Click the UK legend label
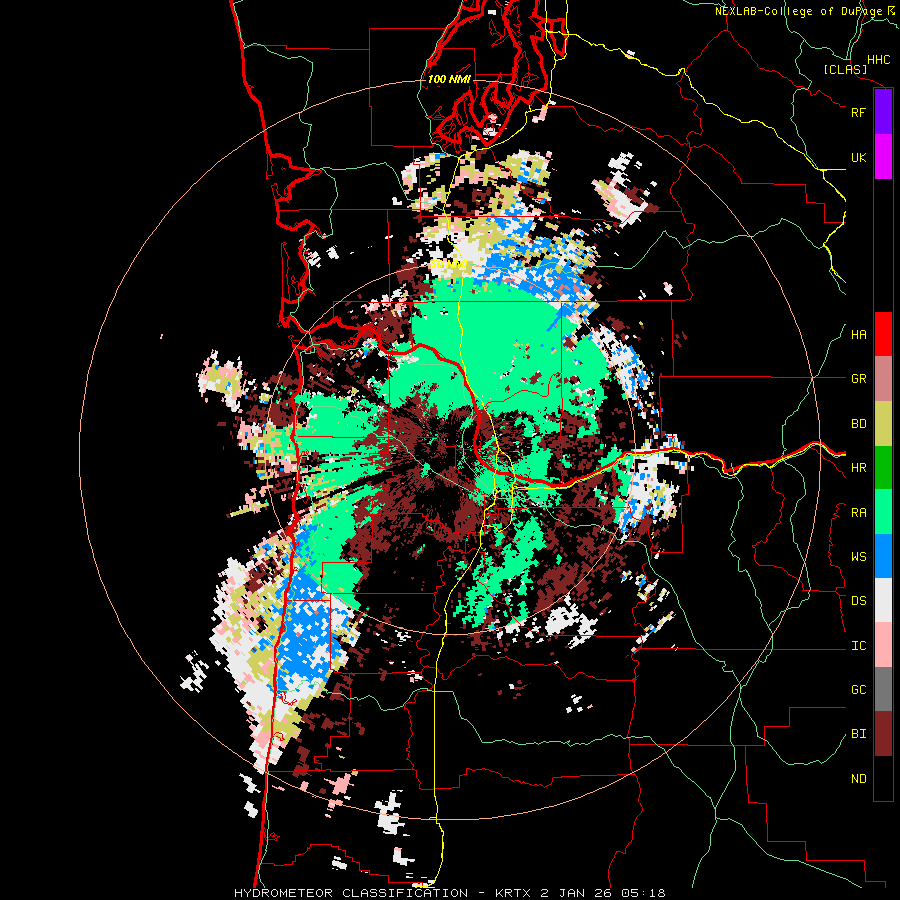 pyautogui.click(x=858, y=157)
